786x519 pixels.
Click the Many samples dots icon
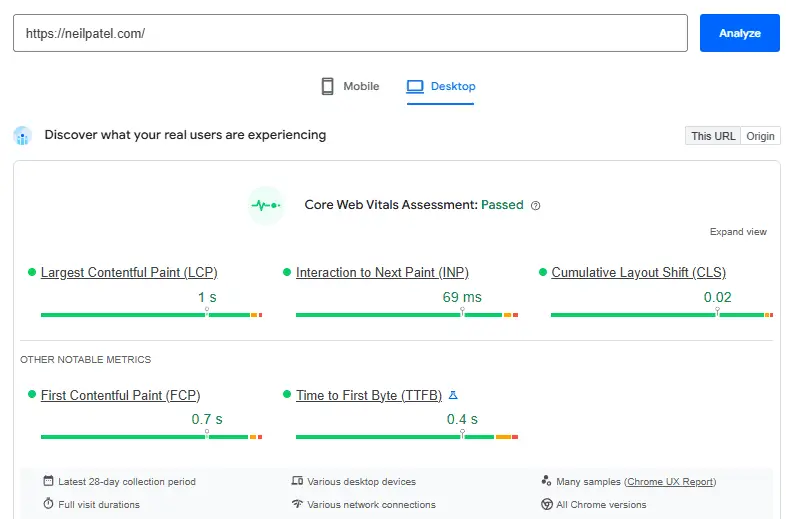point(546,481)
